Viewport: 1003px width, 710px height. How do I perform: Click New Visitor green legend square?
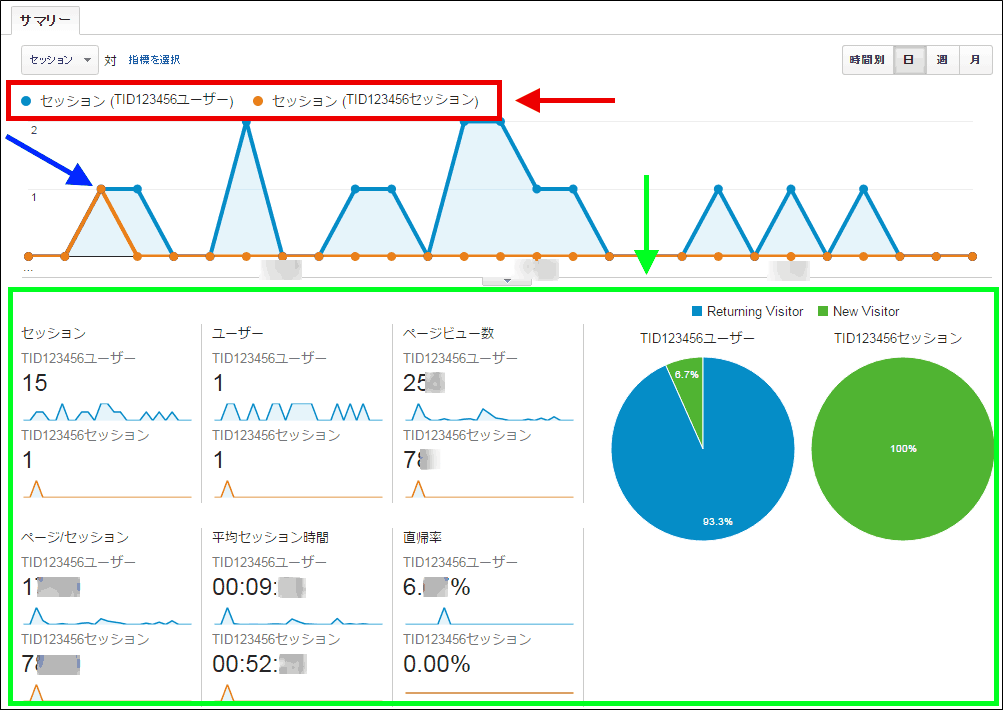823,312
